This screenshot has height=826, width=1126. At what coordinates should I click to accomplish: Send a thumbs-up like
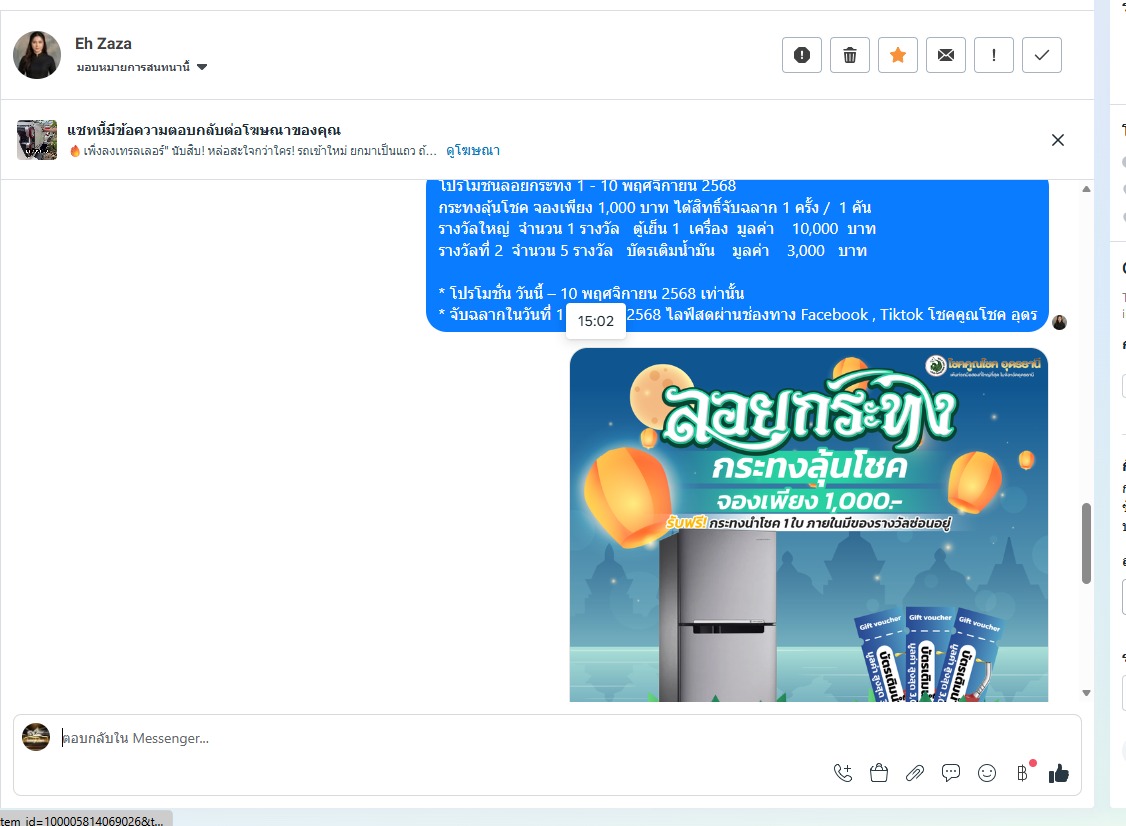[x=1059, y=774]
